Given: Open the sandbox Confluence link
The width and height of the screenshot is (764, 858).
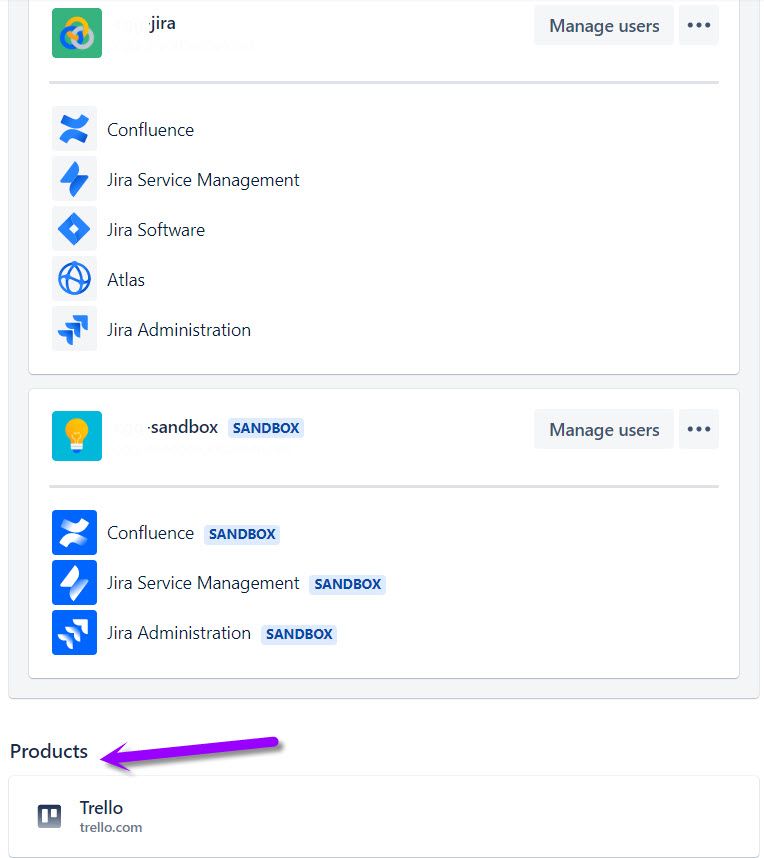Looking at the screenshot, I should click(x=151, y=533).
